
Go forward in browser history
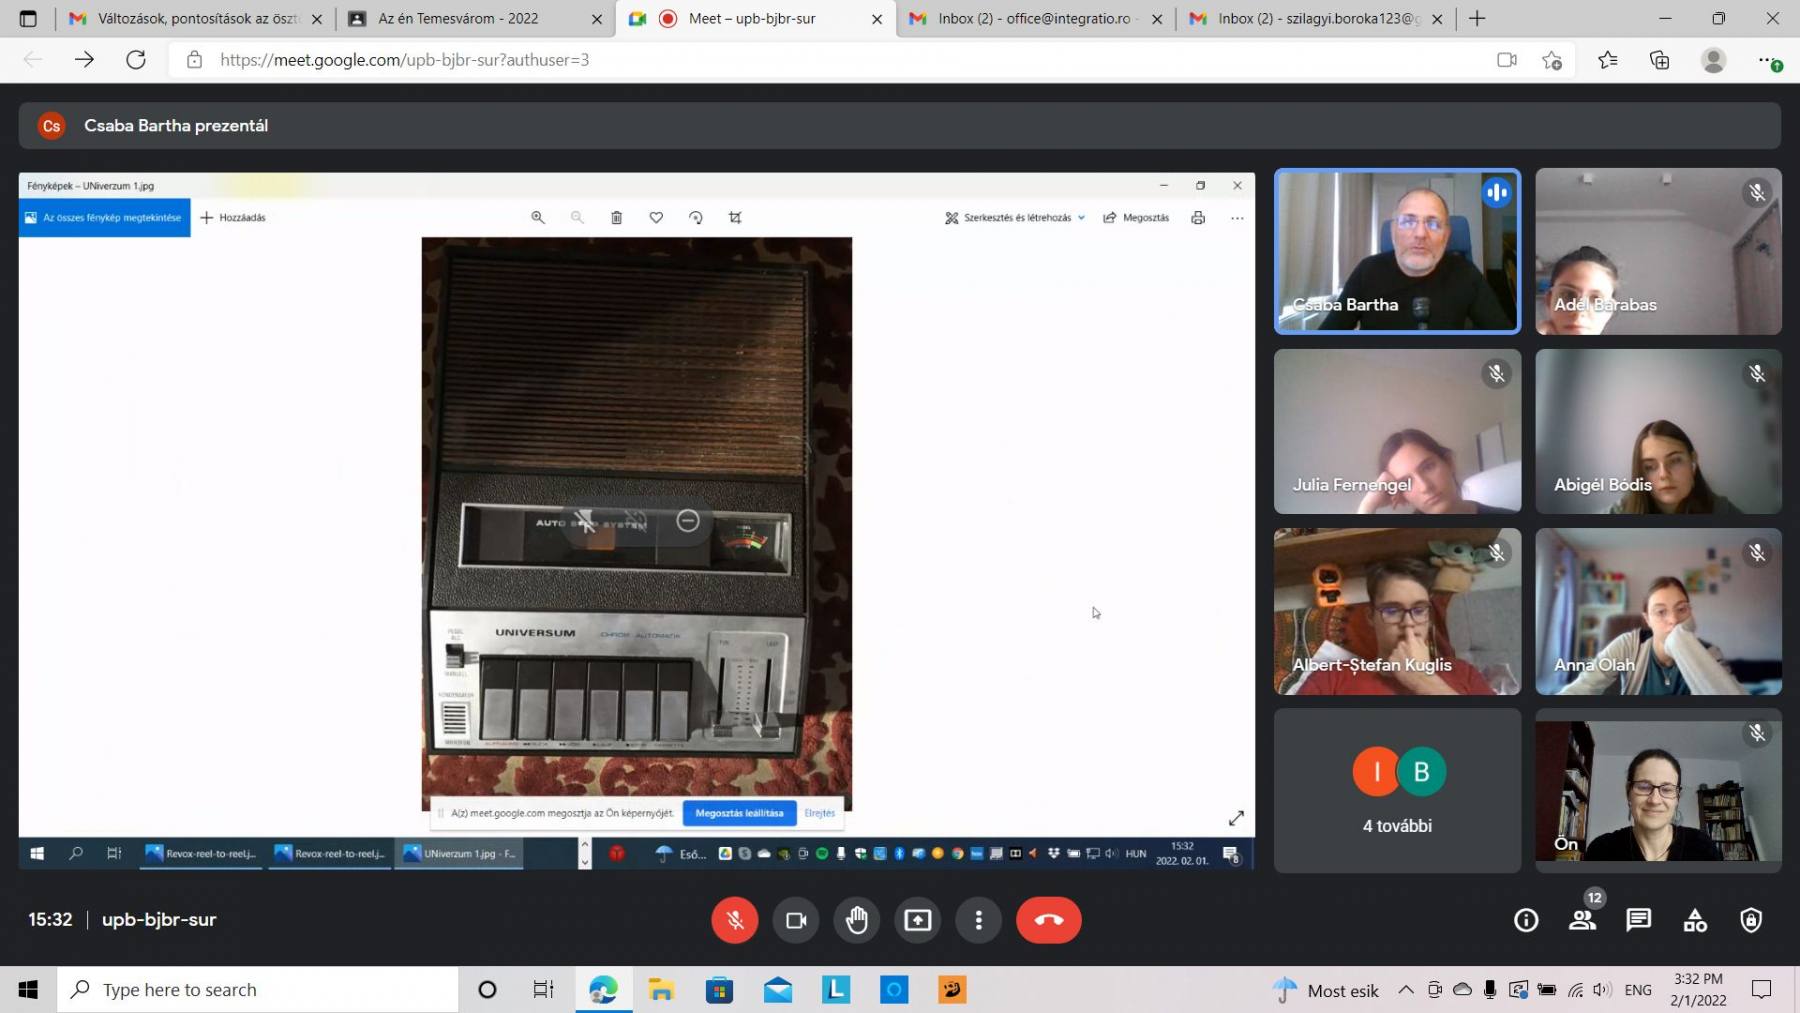coord(84,60)
